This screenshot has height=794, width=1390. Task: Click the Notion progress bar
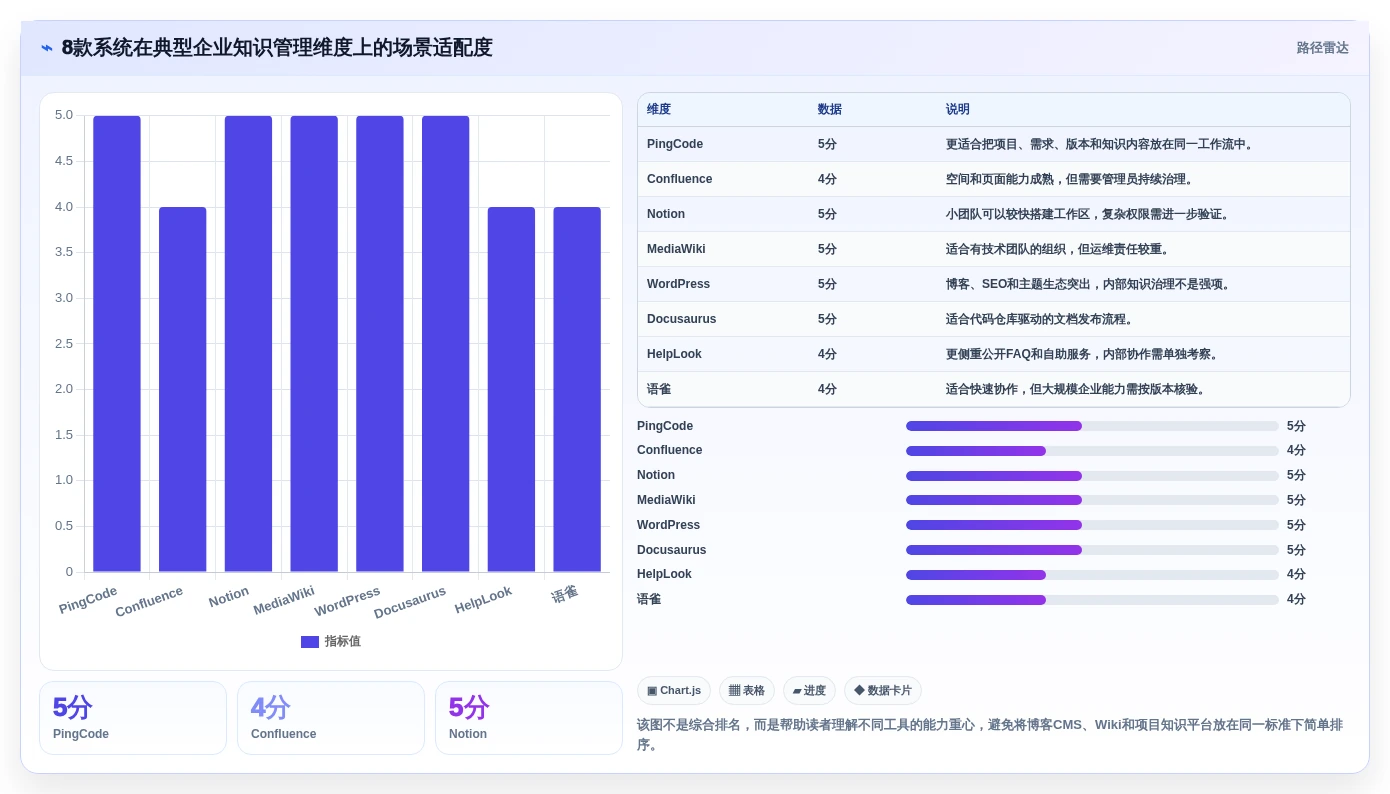[x=1092, y=476]
